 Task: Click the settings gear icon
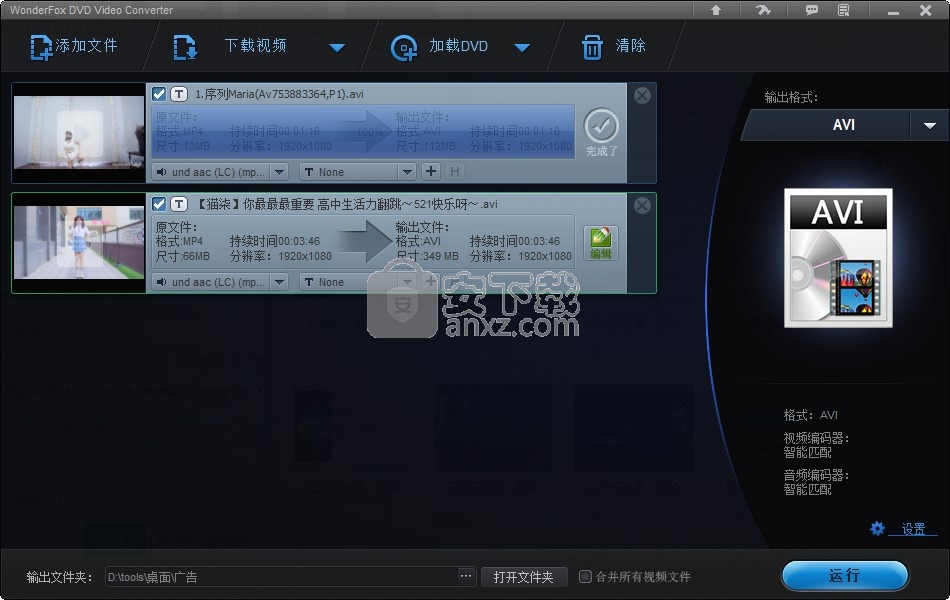pos(877,528)
